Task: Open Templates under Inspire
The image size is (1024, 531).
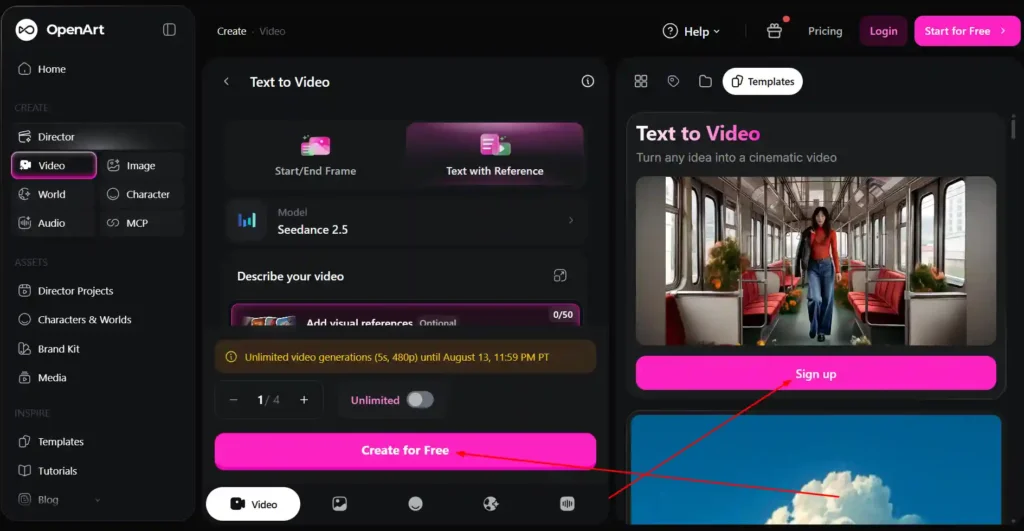Action: (x=51, y=442)
